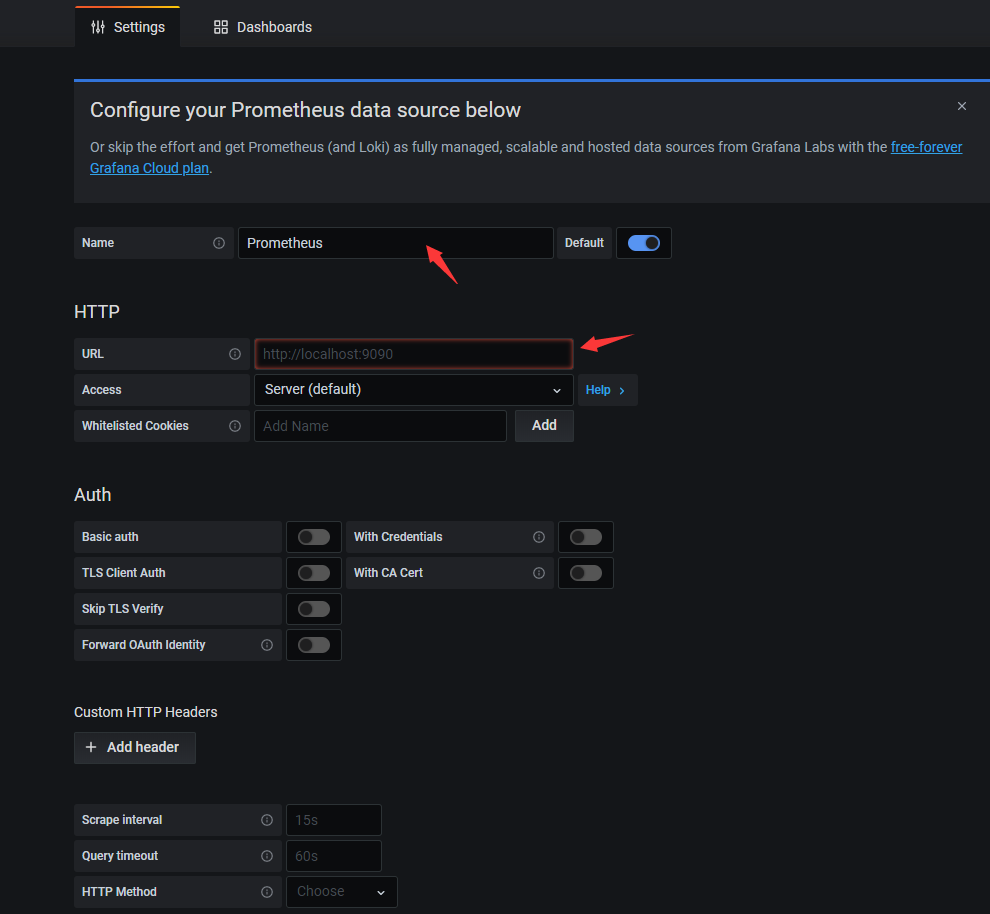Click the With CA Cert info icon
Image resolution: width=990 pixels, height=914 pixels.
click(539, 573)
